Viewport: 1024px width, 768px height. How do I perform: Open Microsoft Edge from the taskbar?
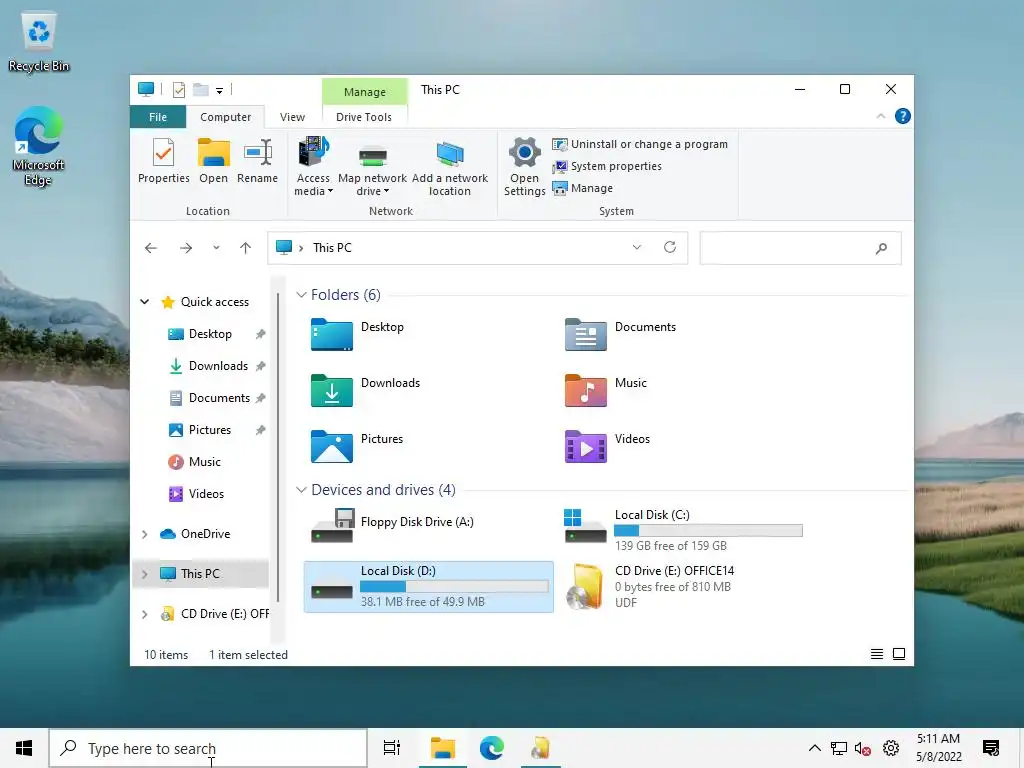(492, 748)
